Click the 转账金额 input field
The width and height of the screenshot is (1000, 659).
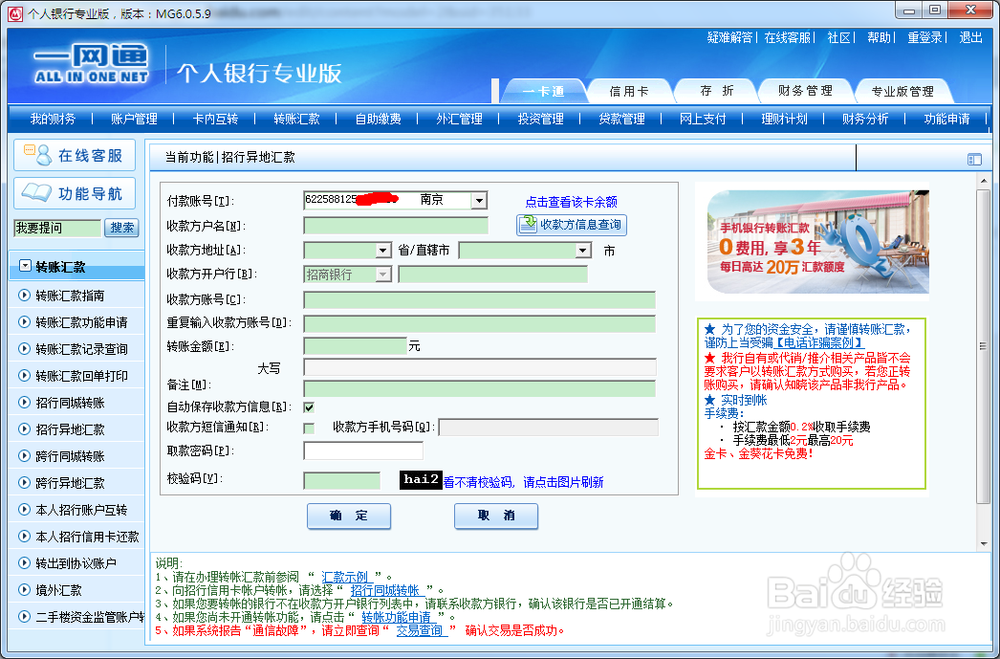point(355,346)
